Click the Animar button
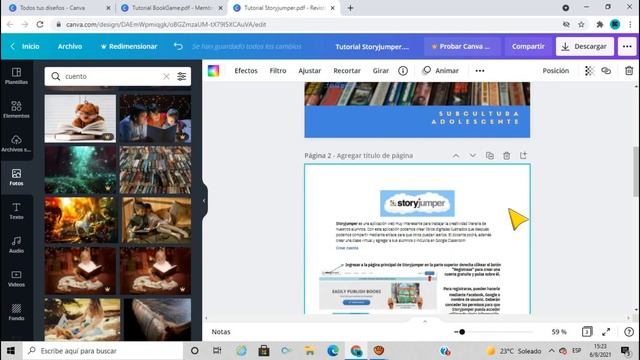Screen dimensions: 640x360 (441, 71)
